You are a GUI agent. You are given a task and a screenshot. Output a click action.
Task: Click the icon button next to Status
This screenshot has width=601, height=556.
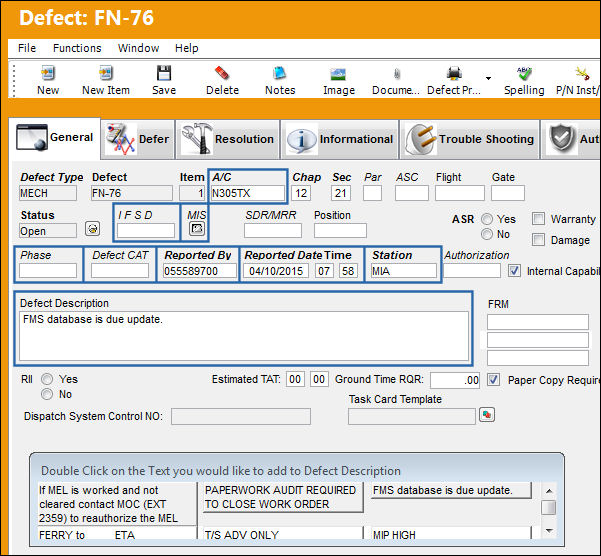(x=92, y=229)
